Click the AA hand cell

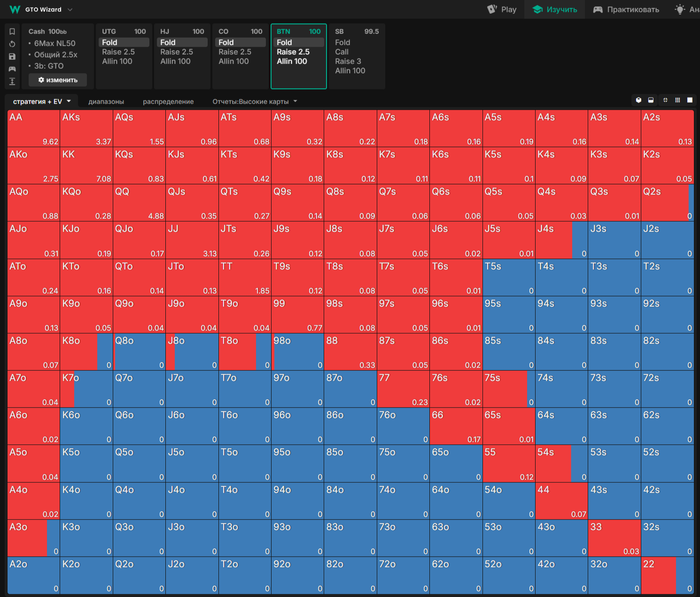click(x=33, y=129)
